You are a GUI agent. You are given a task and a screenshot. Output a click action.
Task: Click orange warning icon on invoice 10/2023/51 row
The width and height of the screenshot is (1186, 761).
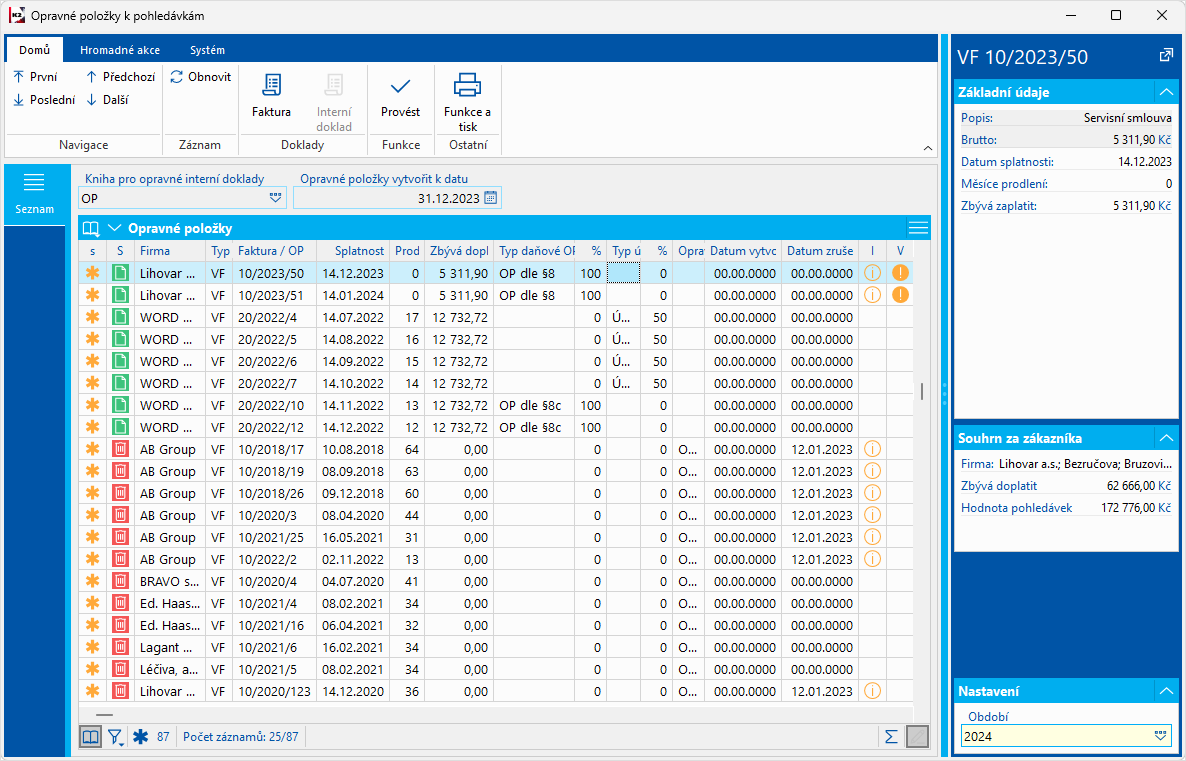pyautogui.click(x=900, y=295)
